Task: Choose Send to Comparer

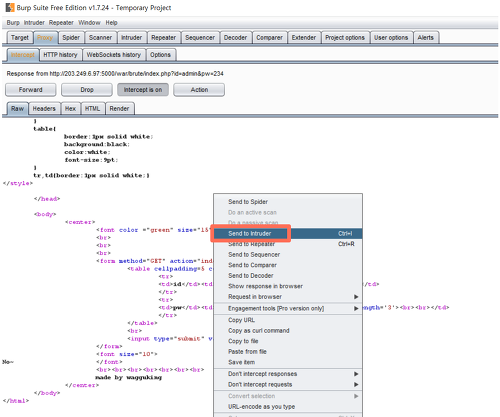Action: pos(288,265)
